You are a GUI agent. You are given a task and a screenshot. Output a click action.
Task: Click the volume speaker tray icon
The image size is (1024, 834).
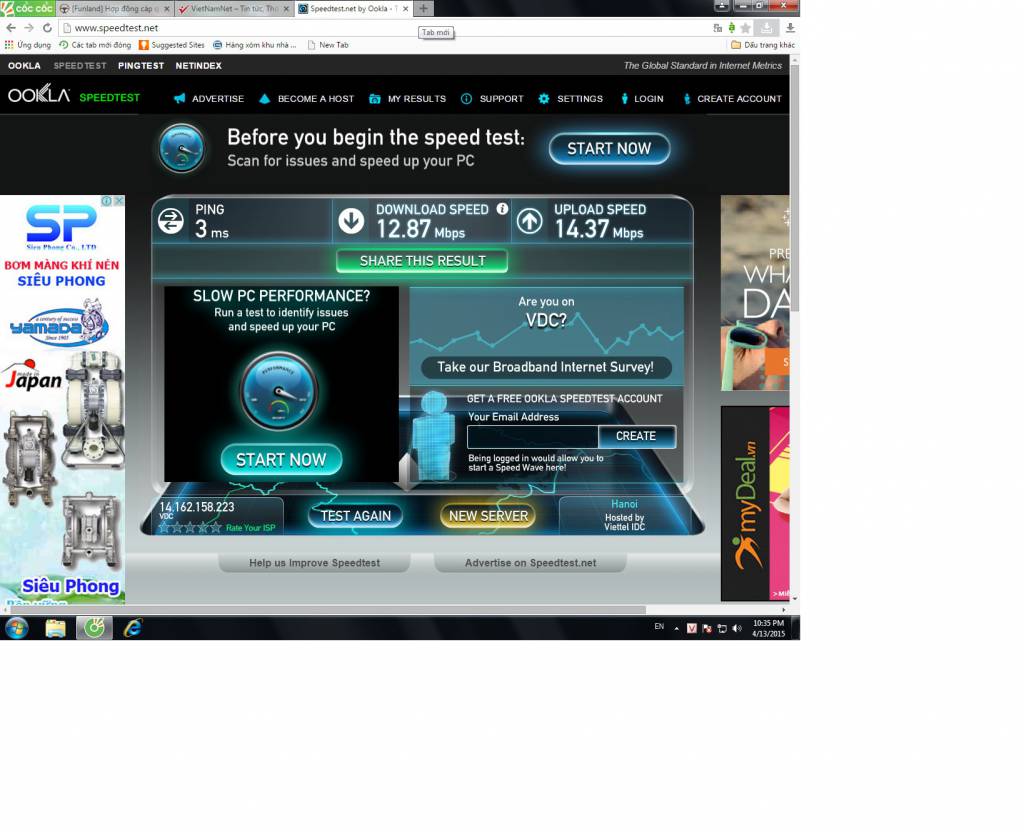[x=737, y=628]
